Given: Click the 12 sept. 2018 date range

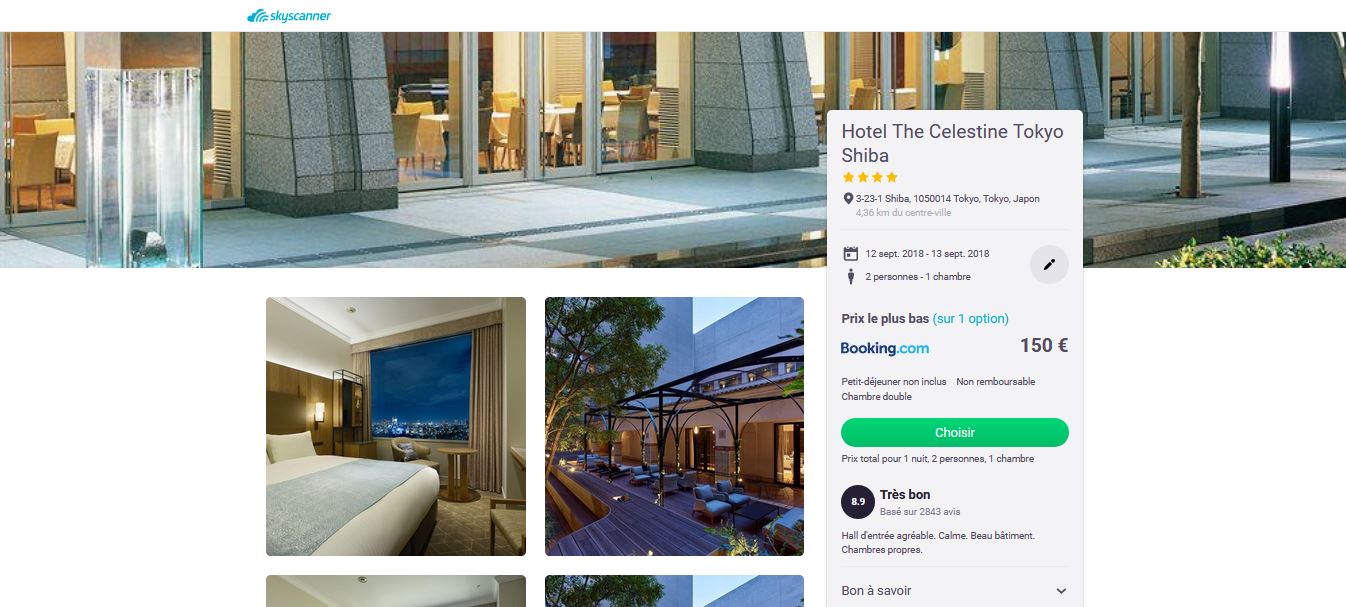Looking at the screenshot, I should [928, 254].
